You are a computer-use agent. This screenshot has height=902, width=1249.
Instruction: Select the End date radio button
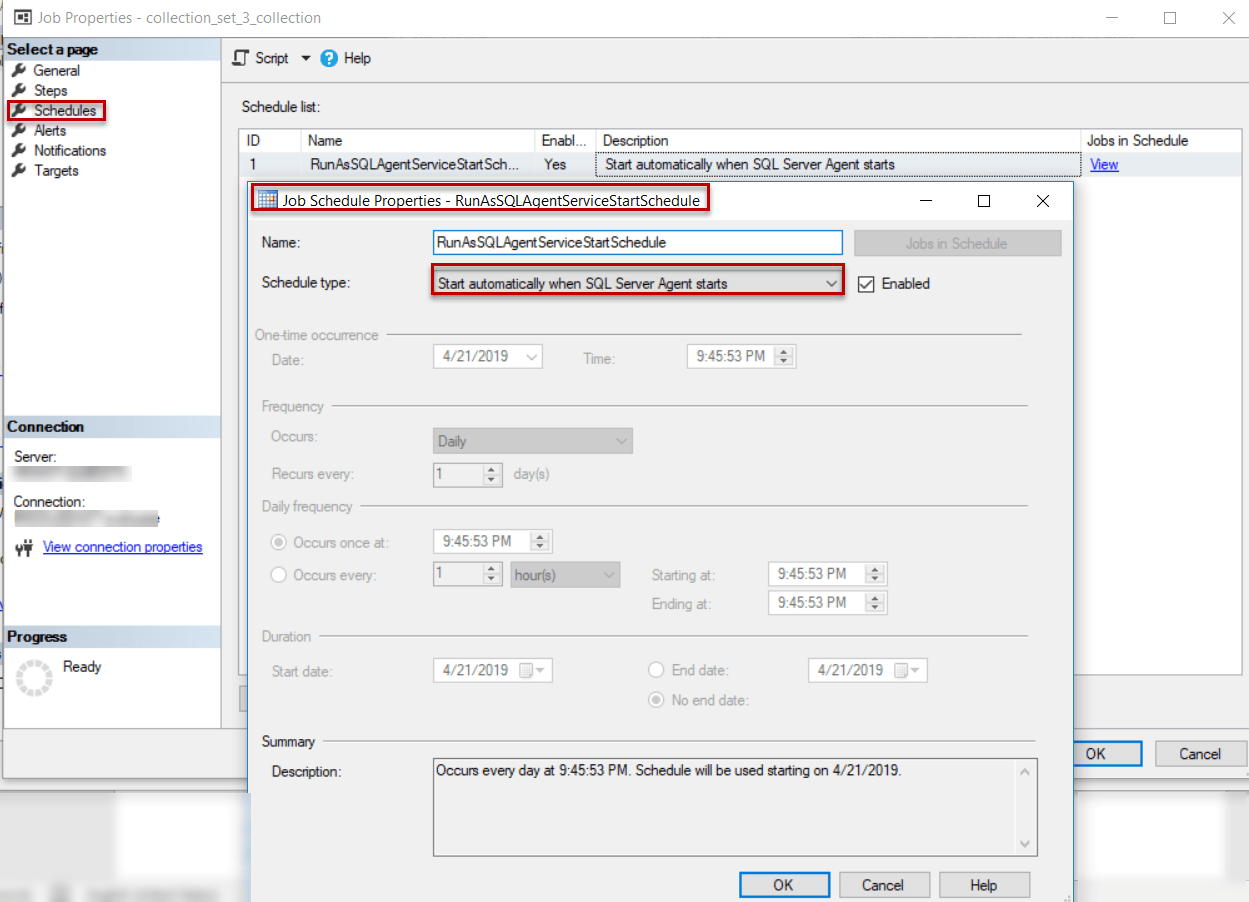(655, 669)
